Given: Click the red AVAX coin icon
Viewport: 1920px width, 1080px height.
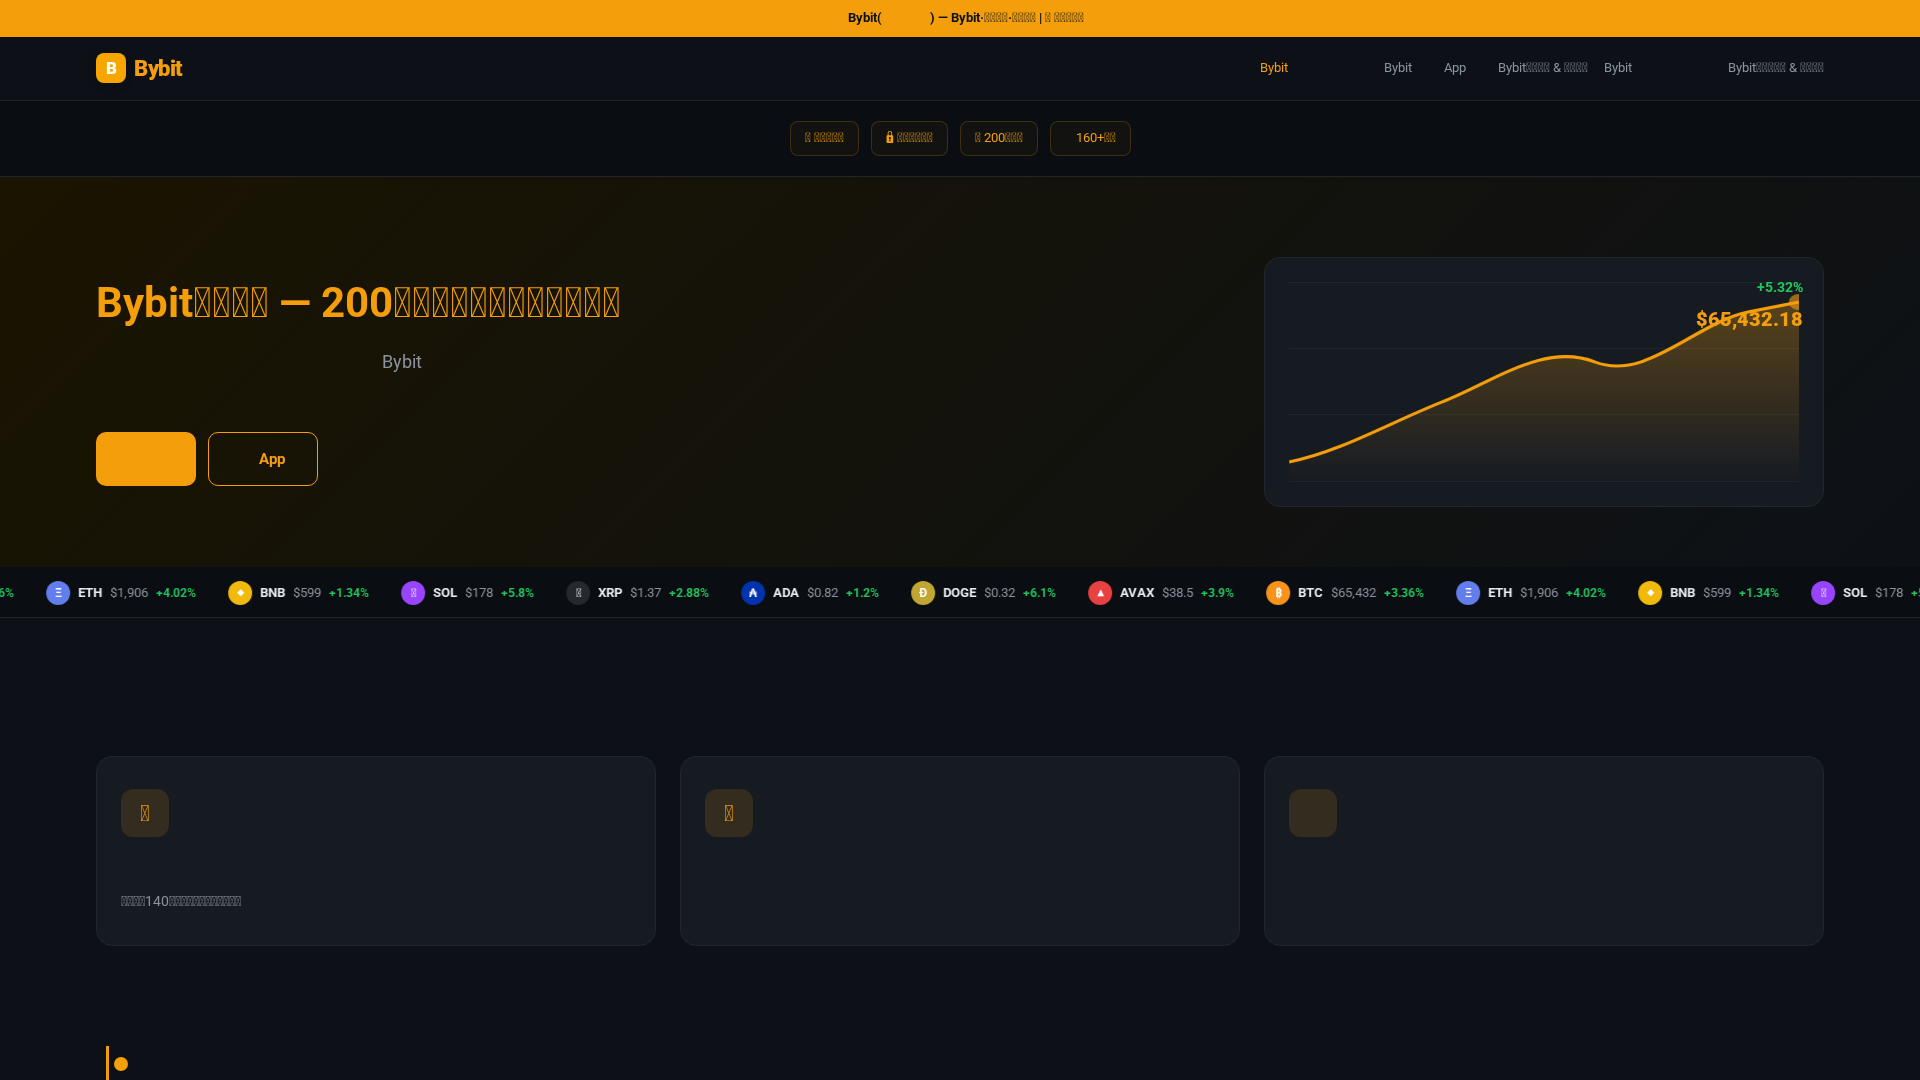Looking at the screenshot, I should click(x=1100, y=593).
